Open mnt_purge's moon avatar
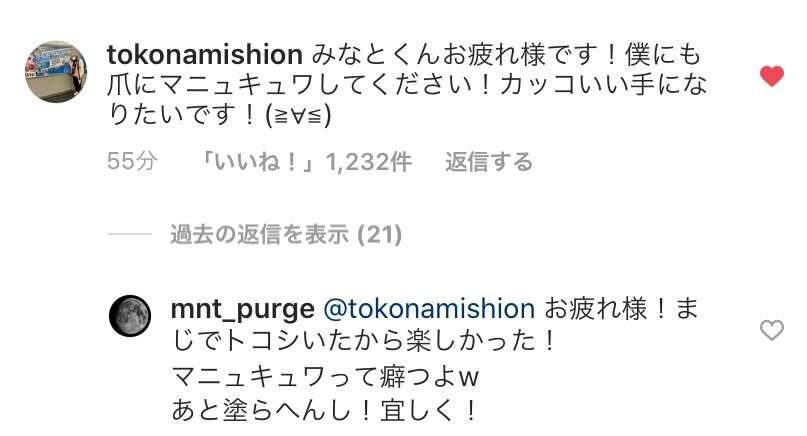Screen dimensions: 807x436 (130, 316)
